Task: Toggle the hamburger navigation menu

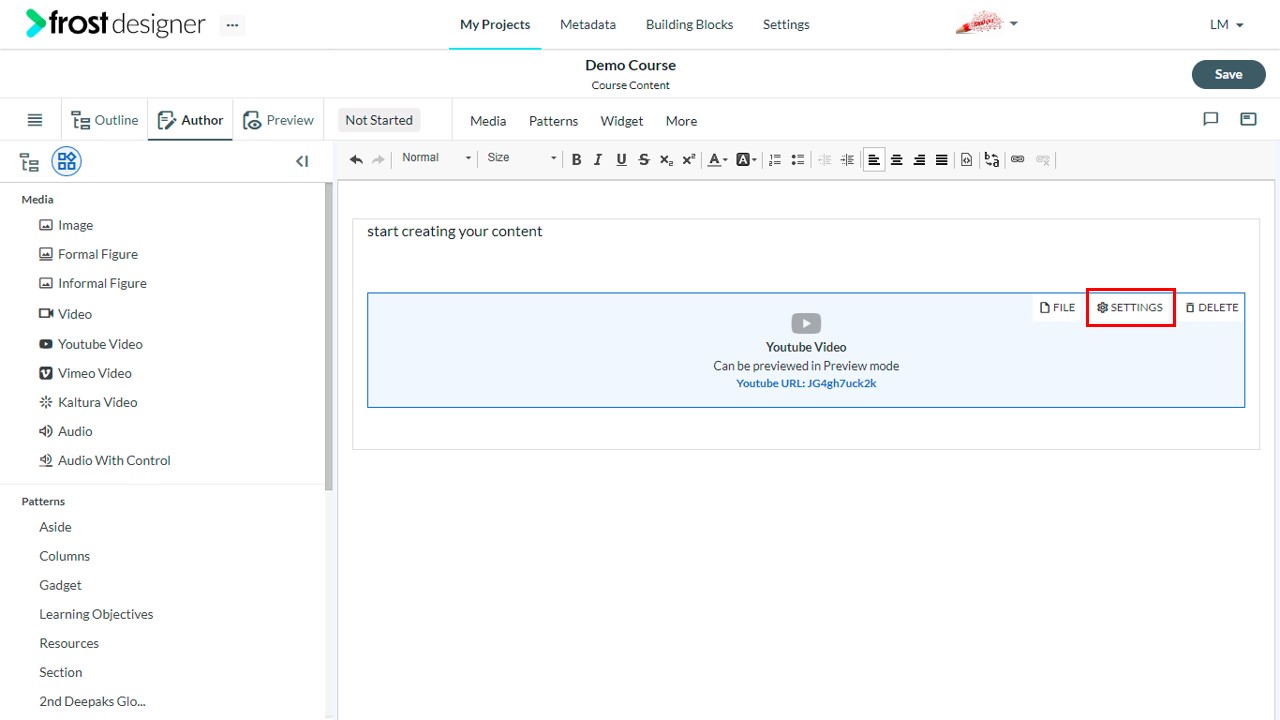Action: (x=35, y=120)
